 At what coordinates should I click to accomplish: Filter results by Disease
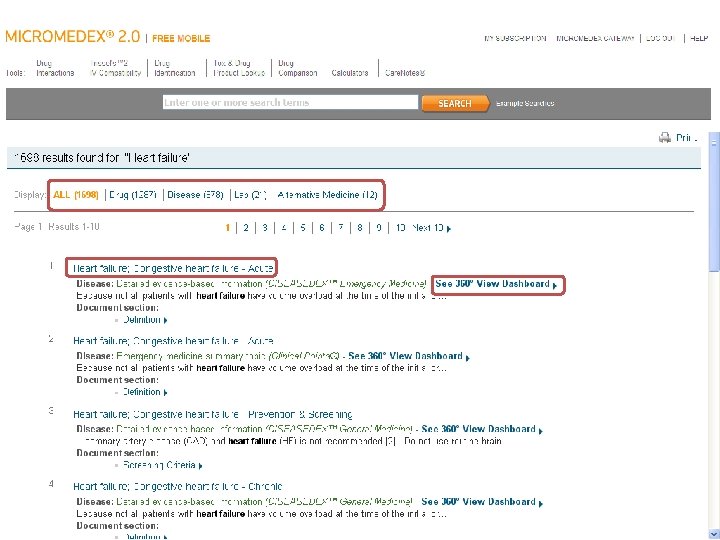coord(195,195)
